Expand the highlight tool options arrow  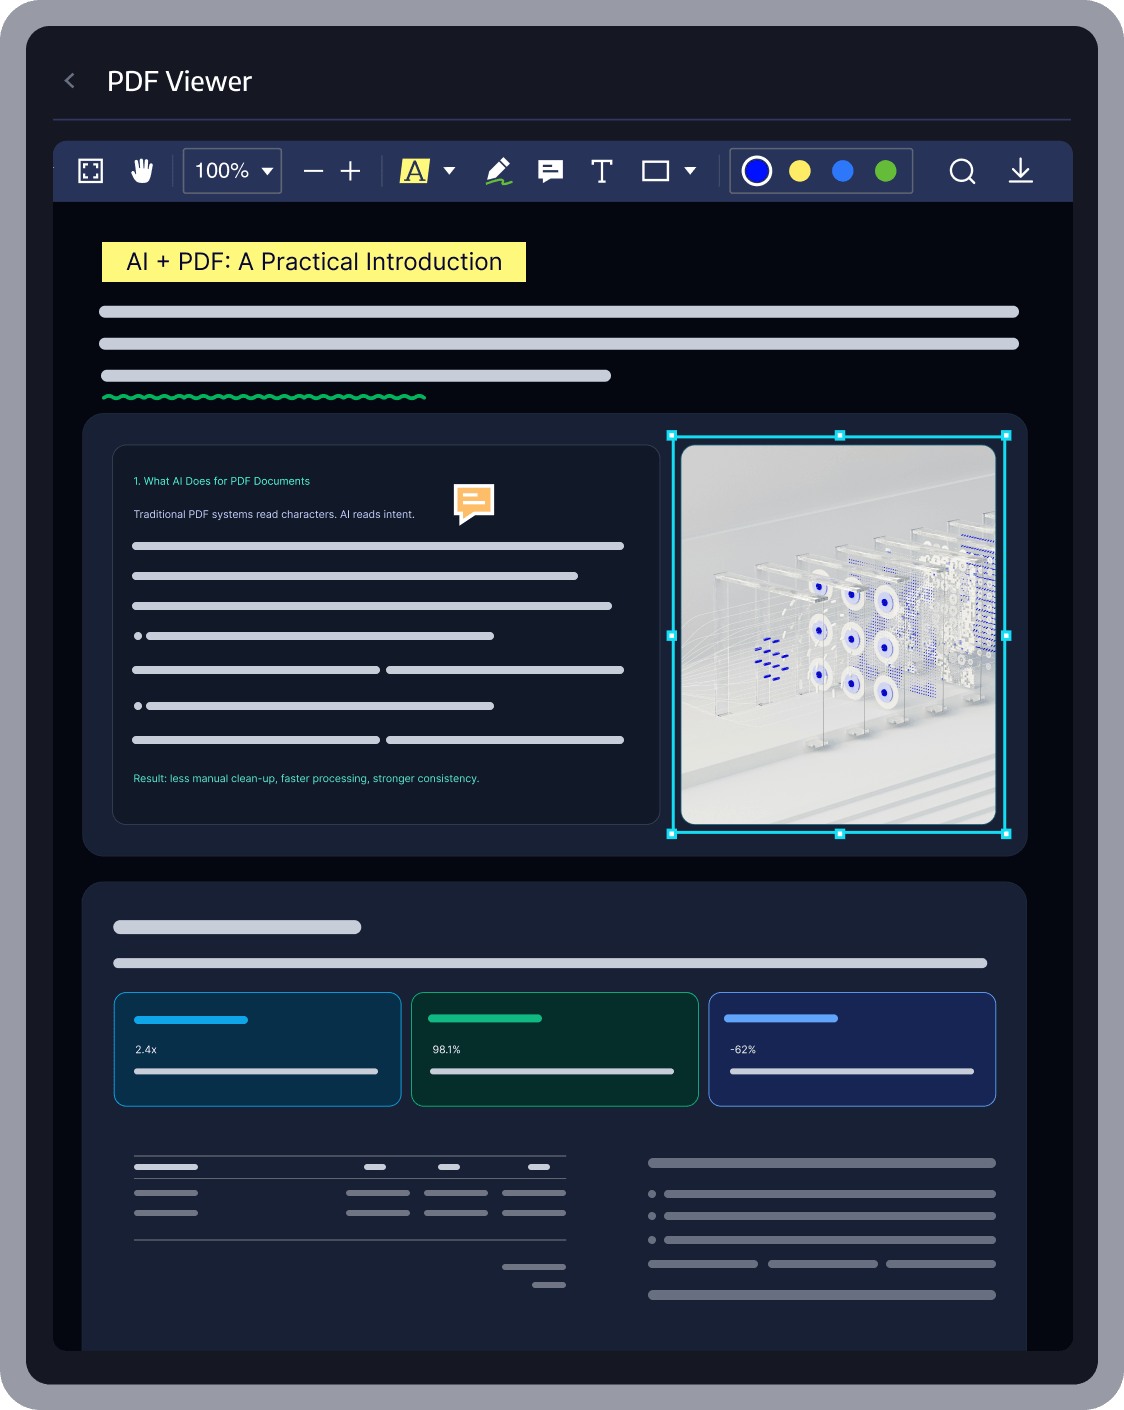450,171
